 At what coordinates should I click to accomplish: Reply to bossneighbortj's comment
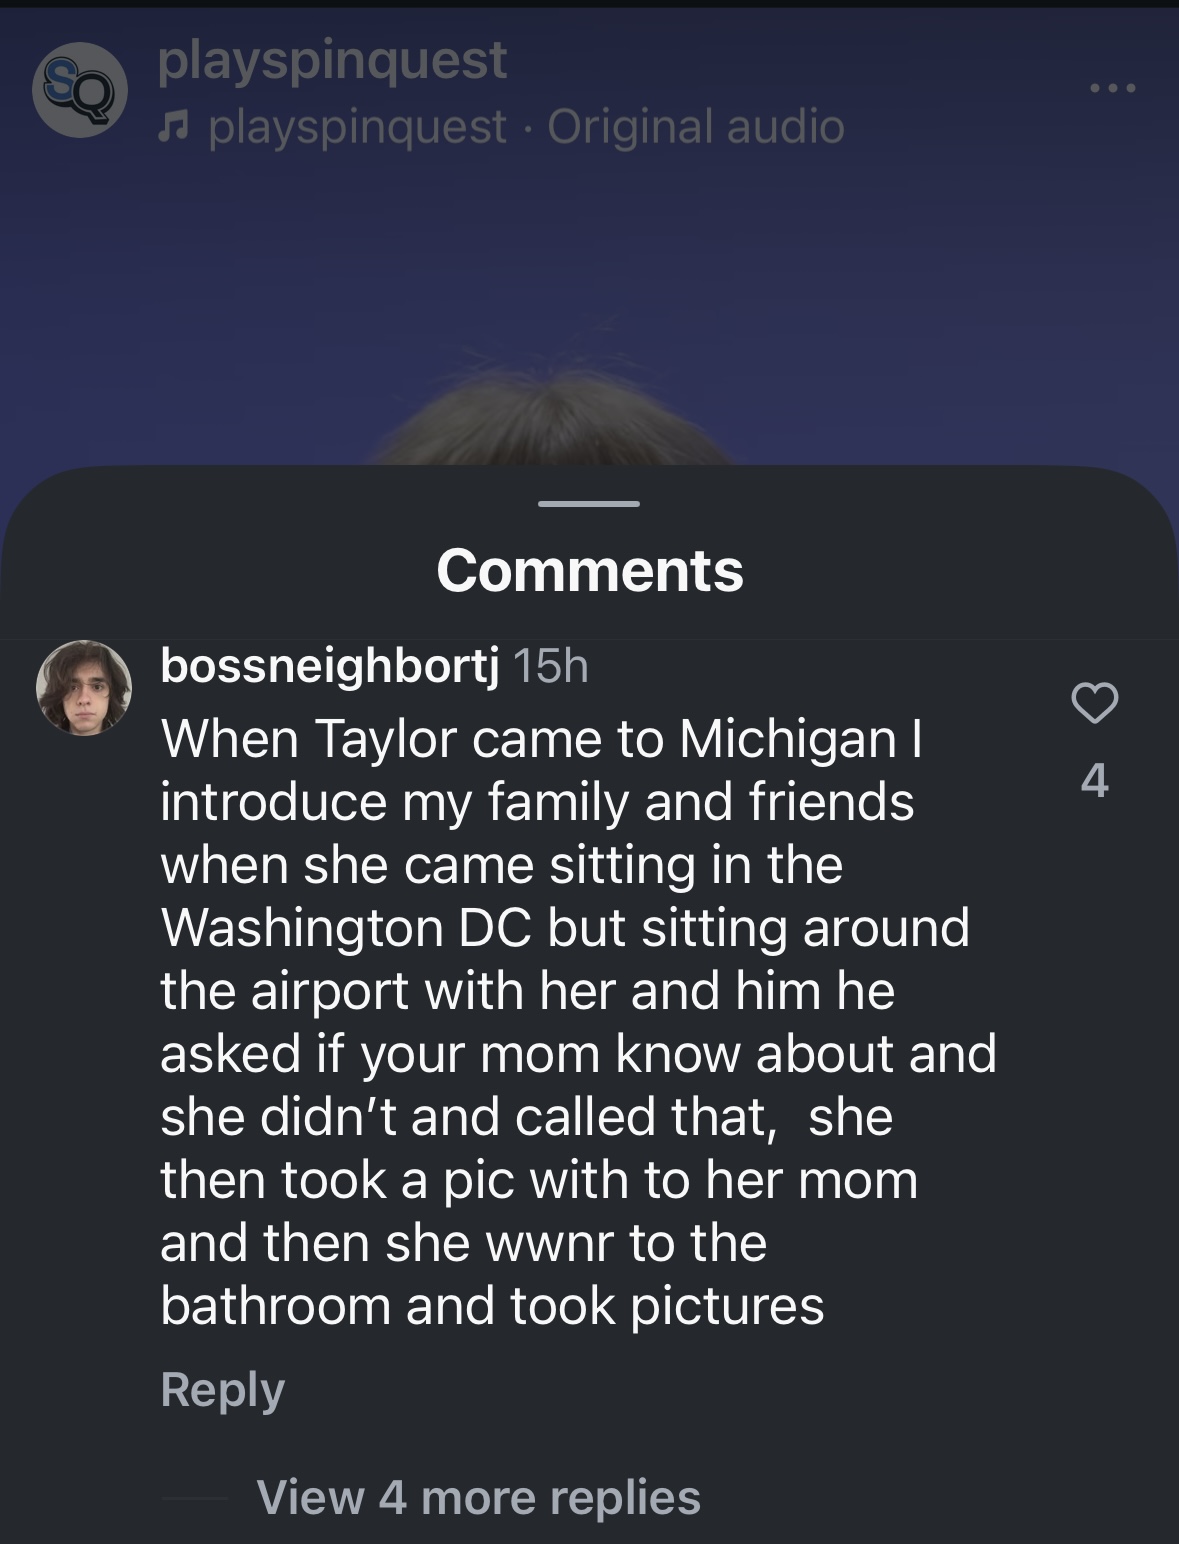pyautogui.click(x=223, y=1389)
